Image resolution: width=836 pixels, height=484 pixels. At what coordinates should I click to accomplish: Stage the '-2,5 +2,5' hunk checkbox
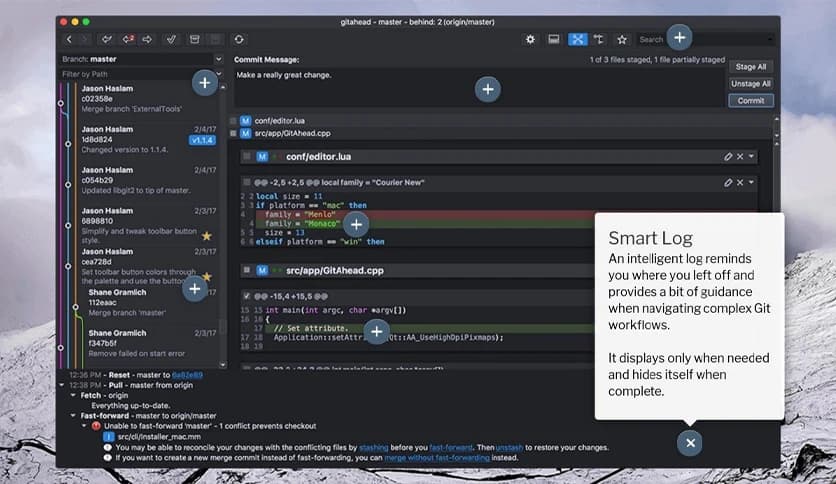246,182
